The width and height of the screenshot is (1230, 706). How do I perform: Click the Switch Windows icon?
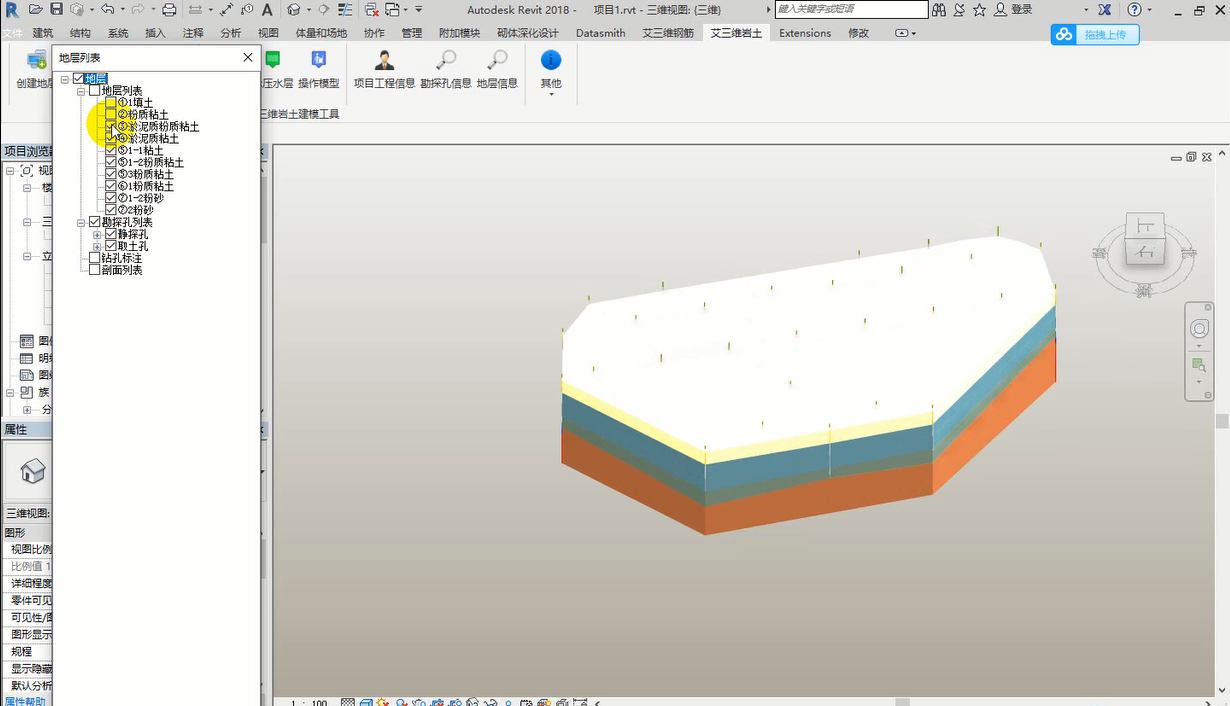[393, 9]
